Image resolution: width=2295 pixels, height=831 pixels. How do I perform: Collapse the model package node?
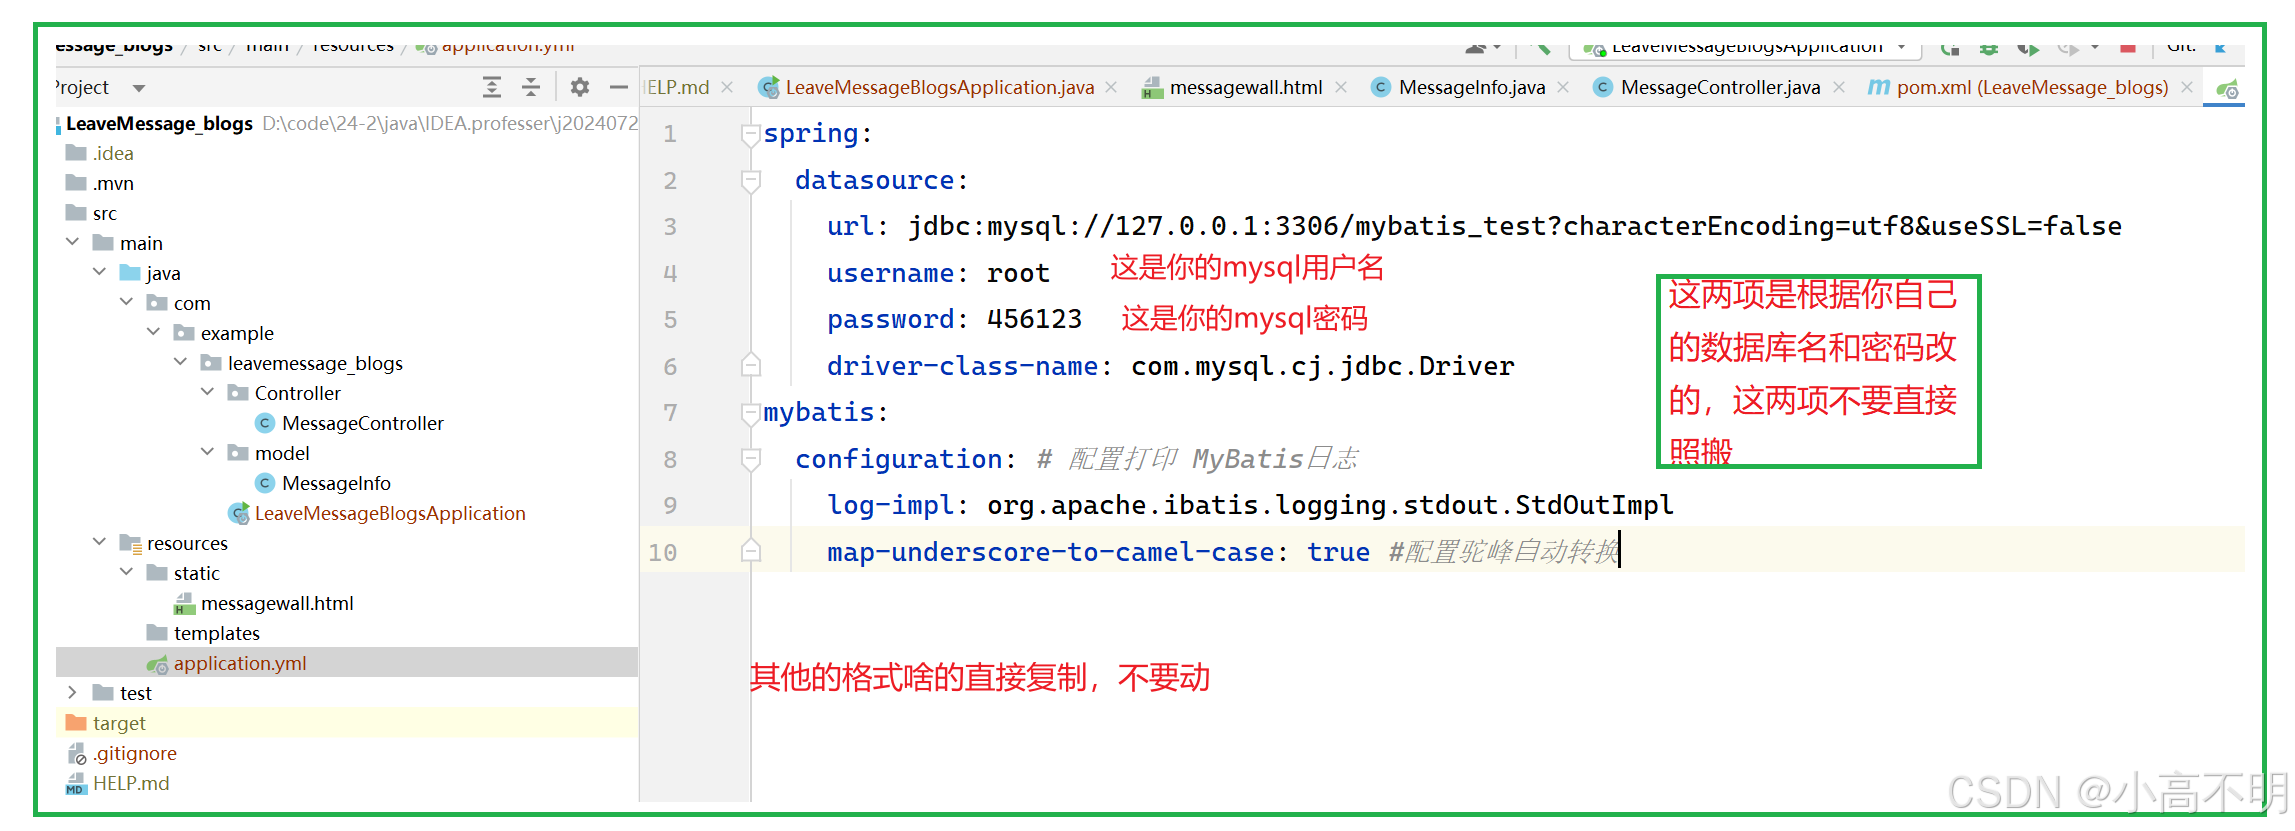(x=207, y=452)
